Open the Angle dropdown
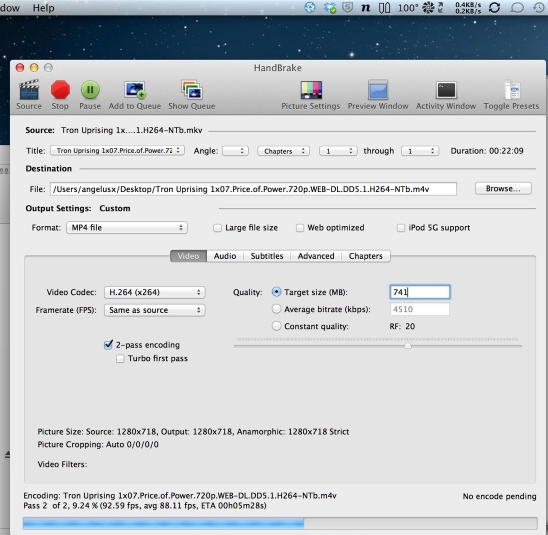Screen dimensions: 548x535 coord(236,151)
